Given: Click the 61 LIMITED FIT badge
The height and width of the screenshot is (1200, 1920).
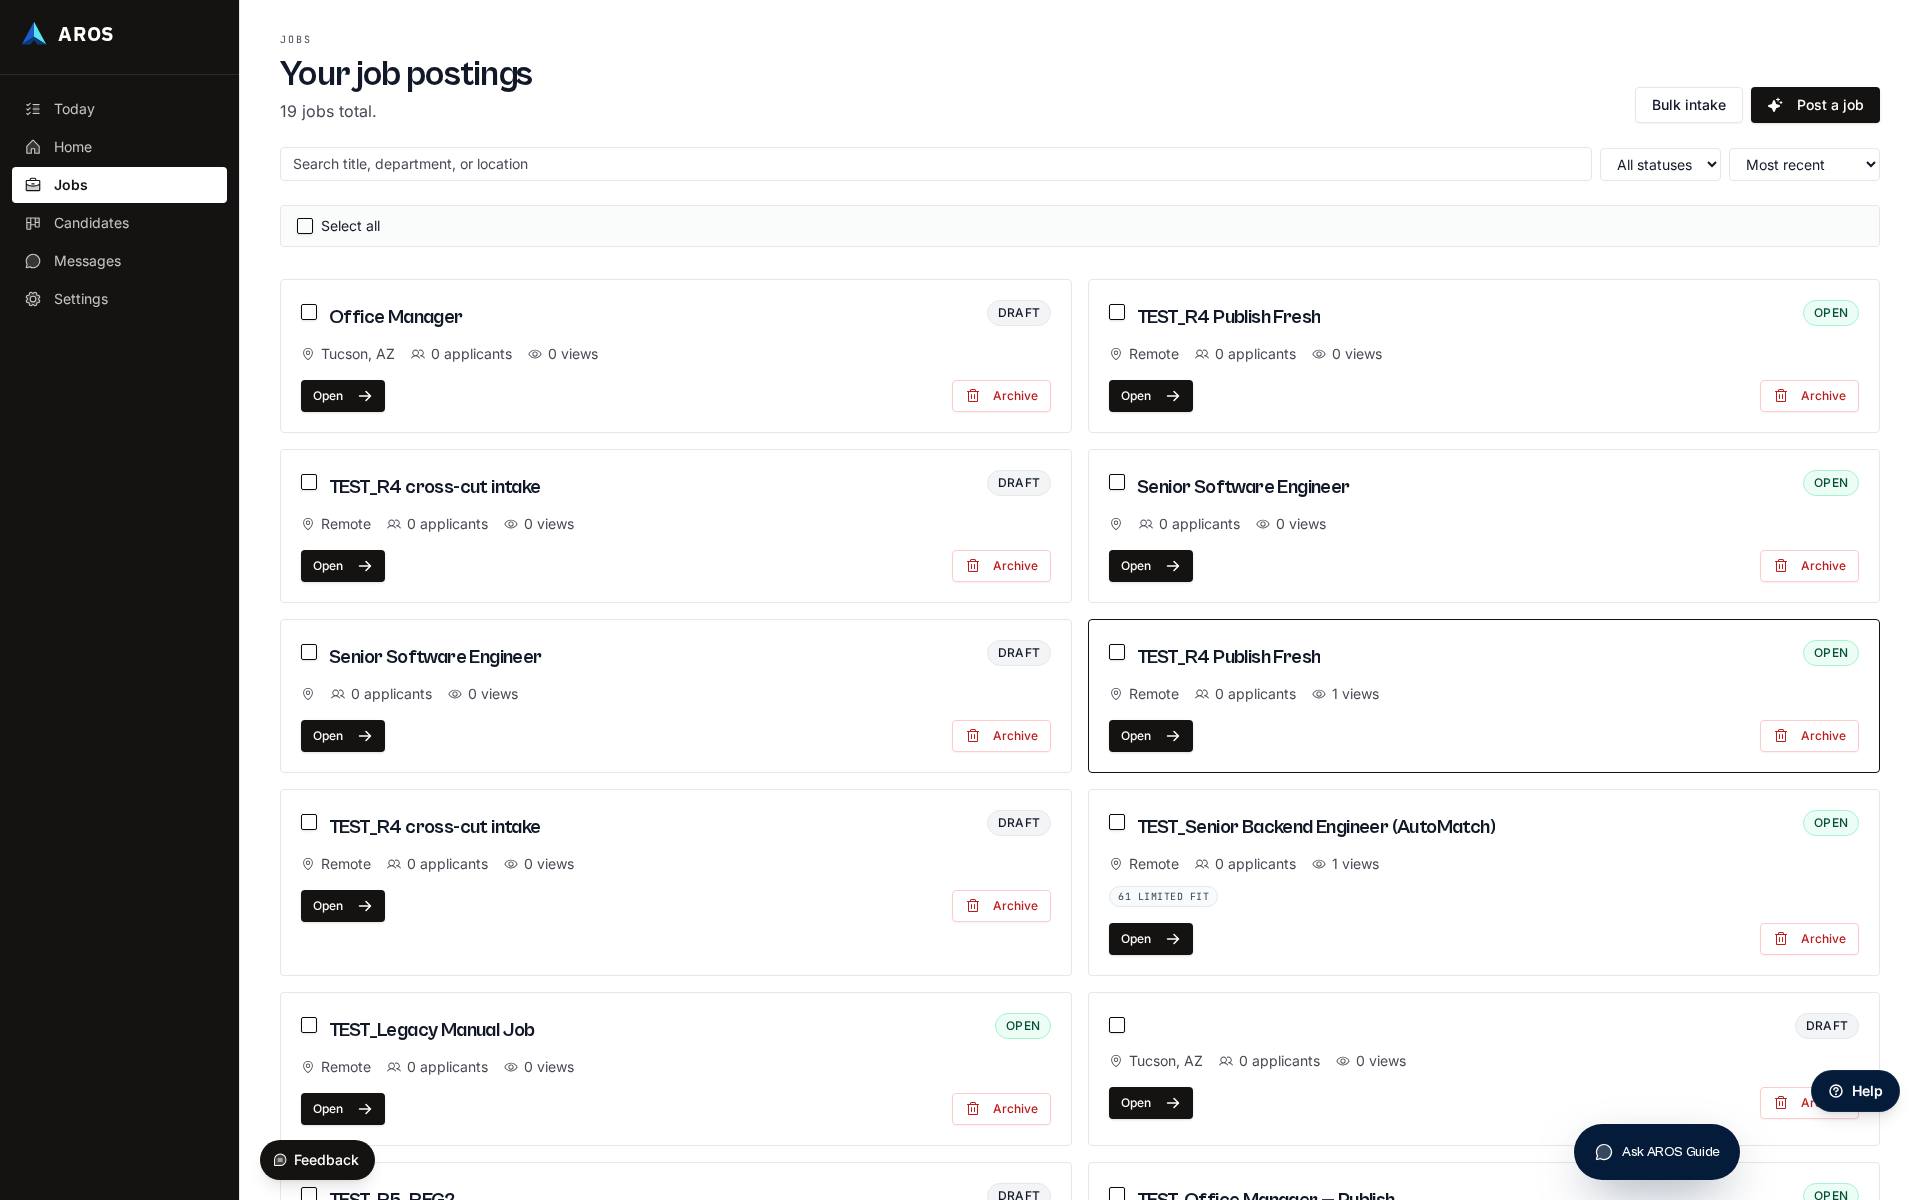Looking at the screenshot, I should click(x=1163, y=897).
